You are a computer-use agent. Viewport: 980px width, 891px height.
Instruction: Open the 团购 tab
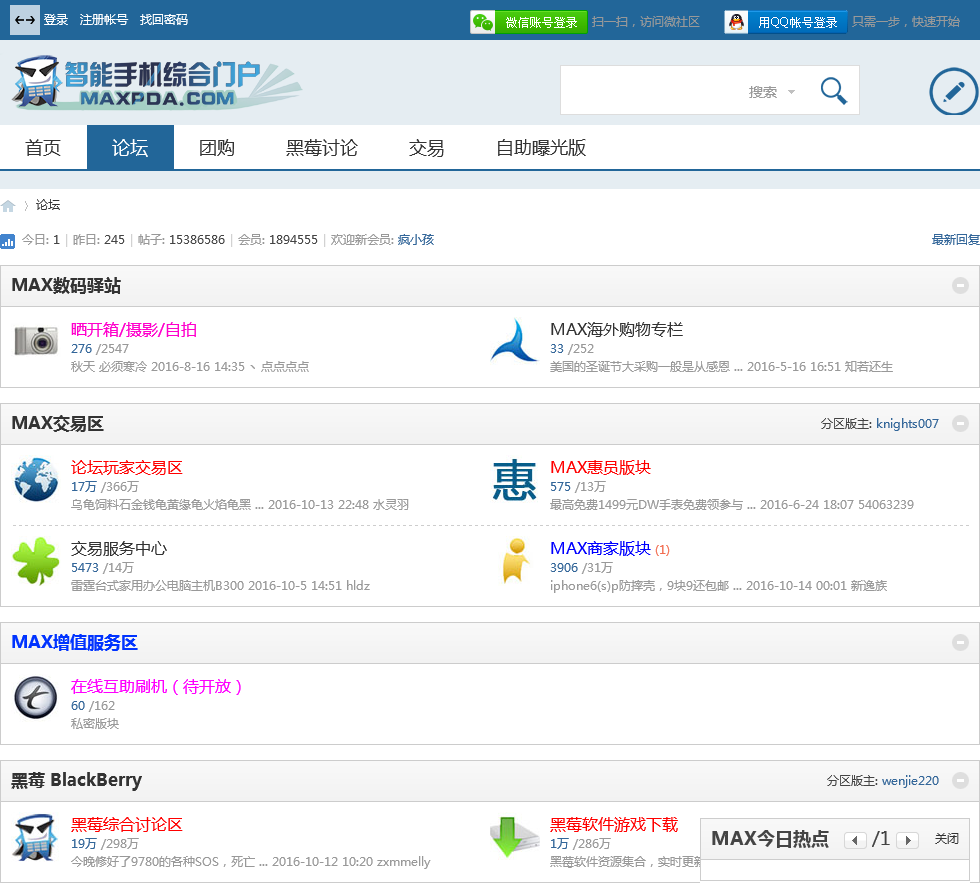tap(217, 147)
